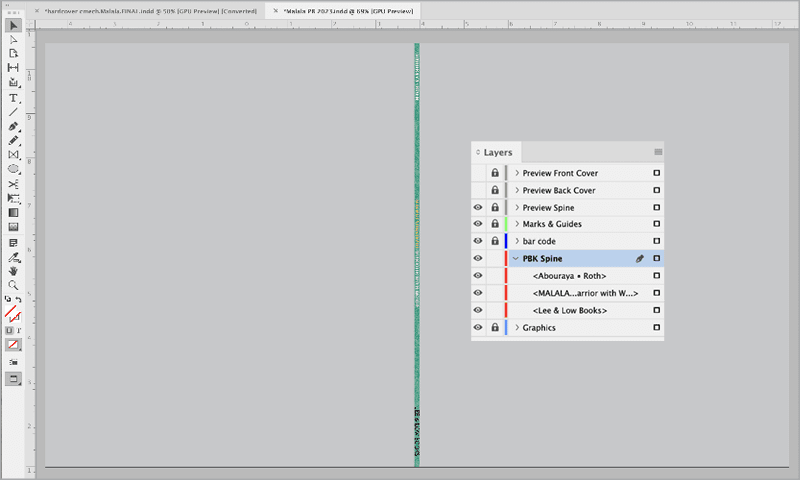This screenshot has height=480, width=800.
Task: Expand the Graphics layer
Action: (x=517, y=327)
